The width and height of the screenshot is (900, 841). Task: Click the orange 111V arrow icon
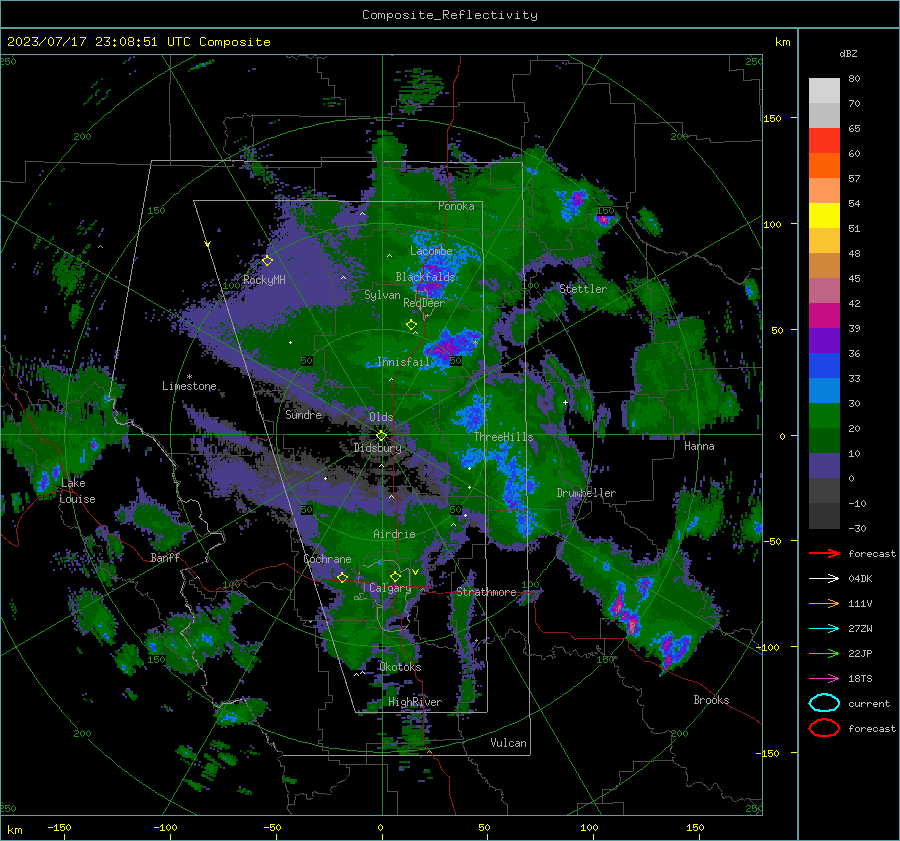[x=824, y=603]
